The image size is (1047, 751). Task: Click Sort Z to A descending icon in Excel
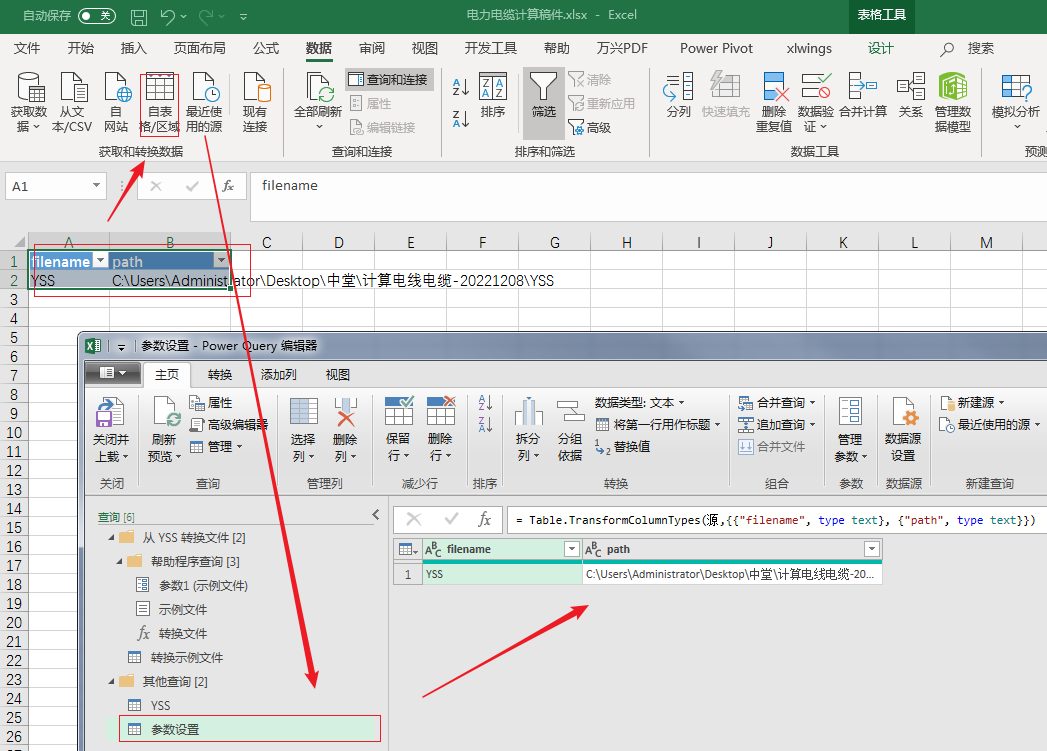click(x=461, y=118)
